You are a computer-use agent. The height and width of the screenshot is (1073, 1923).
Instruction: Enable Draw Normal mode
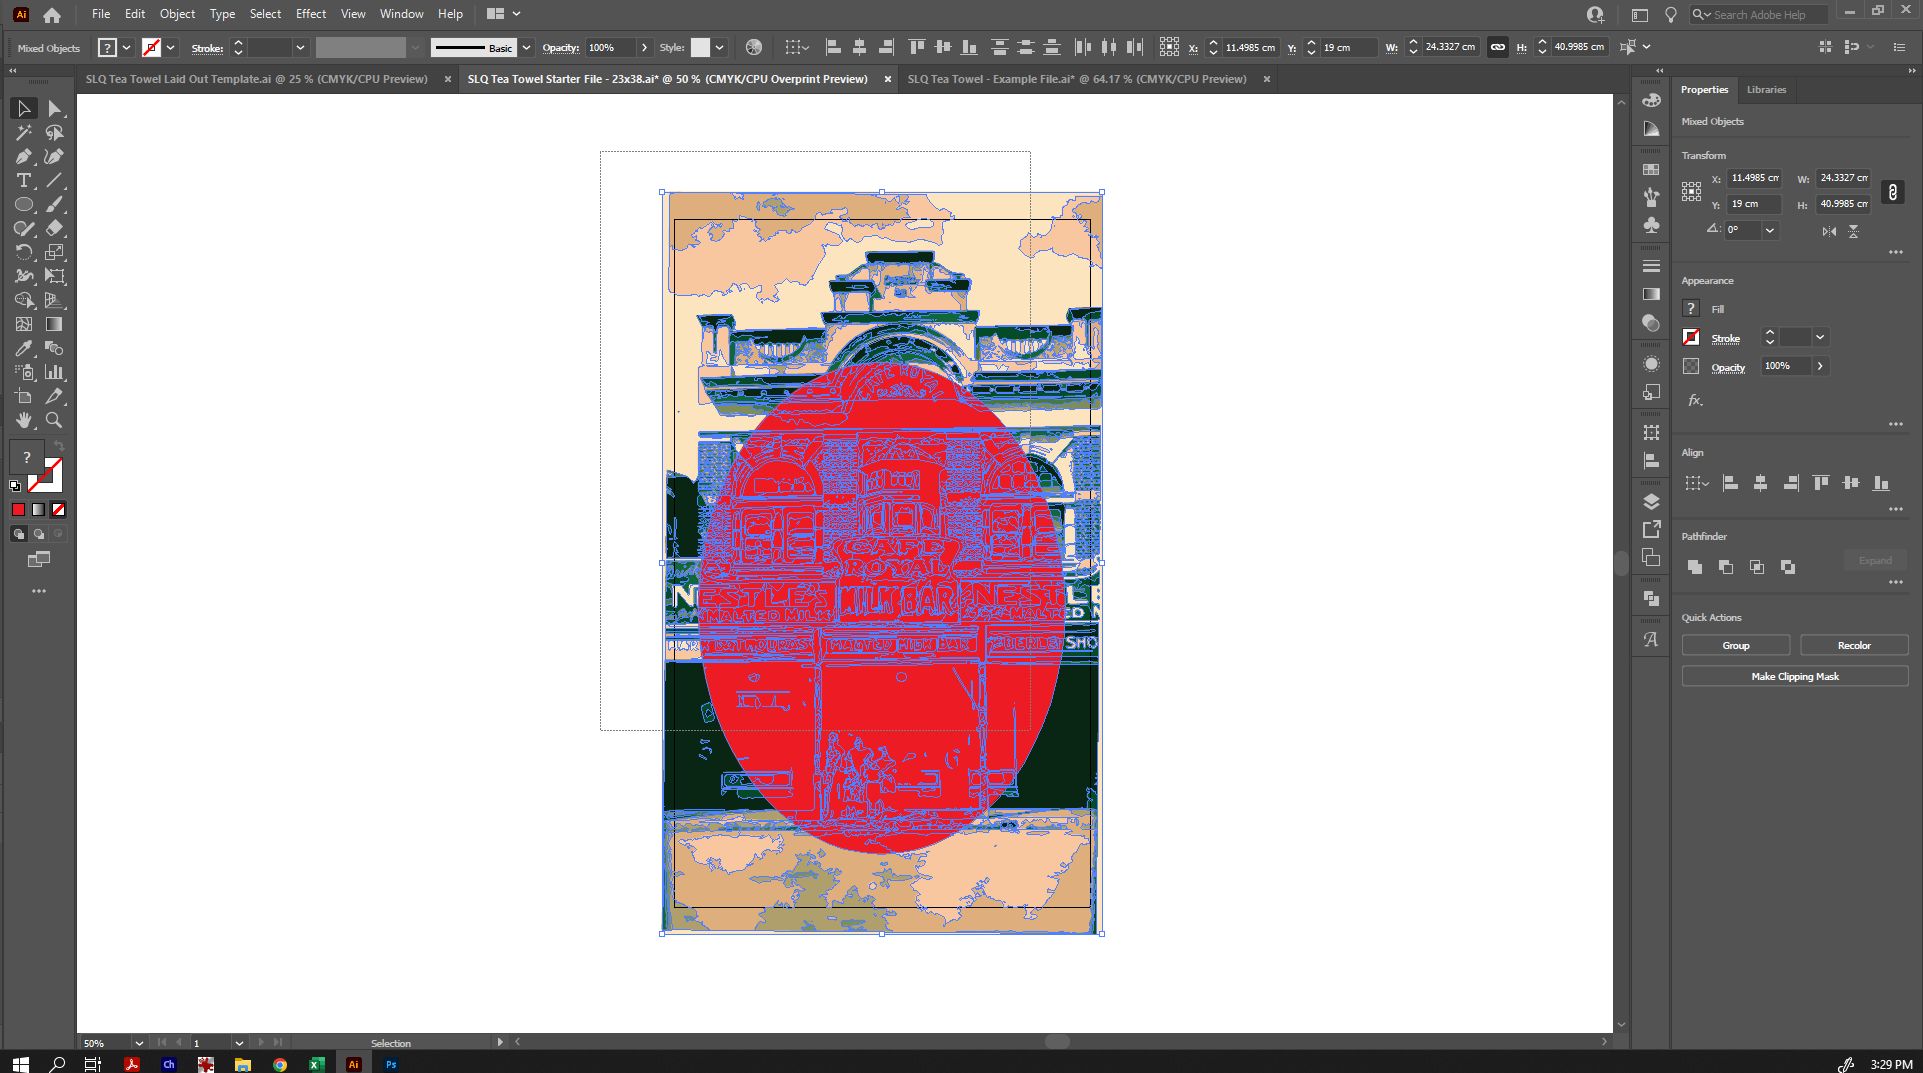pos(18,534)
